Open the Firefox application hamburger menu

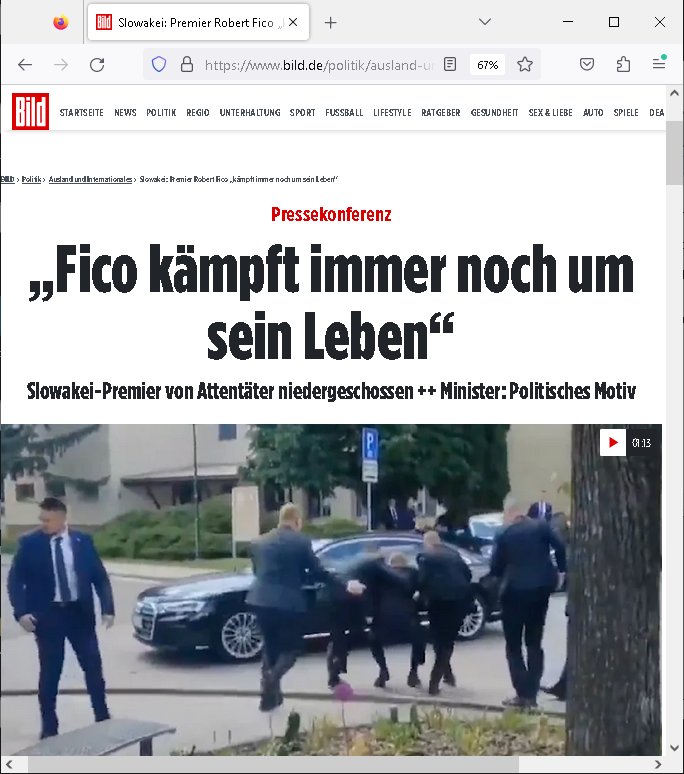659,63
